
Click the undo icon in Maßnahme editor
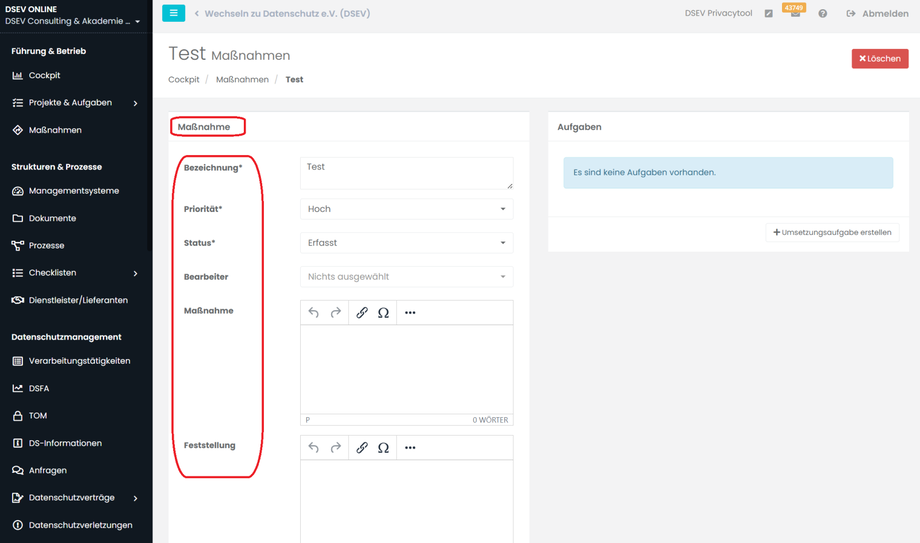click(x=314, y=313)
